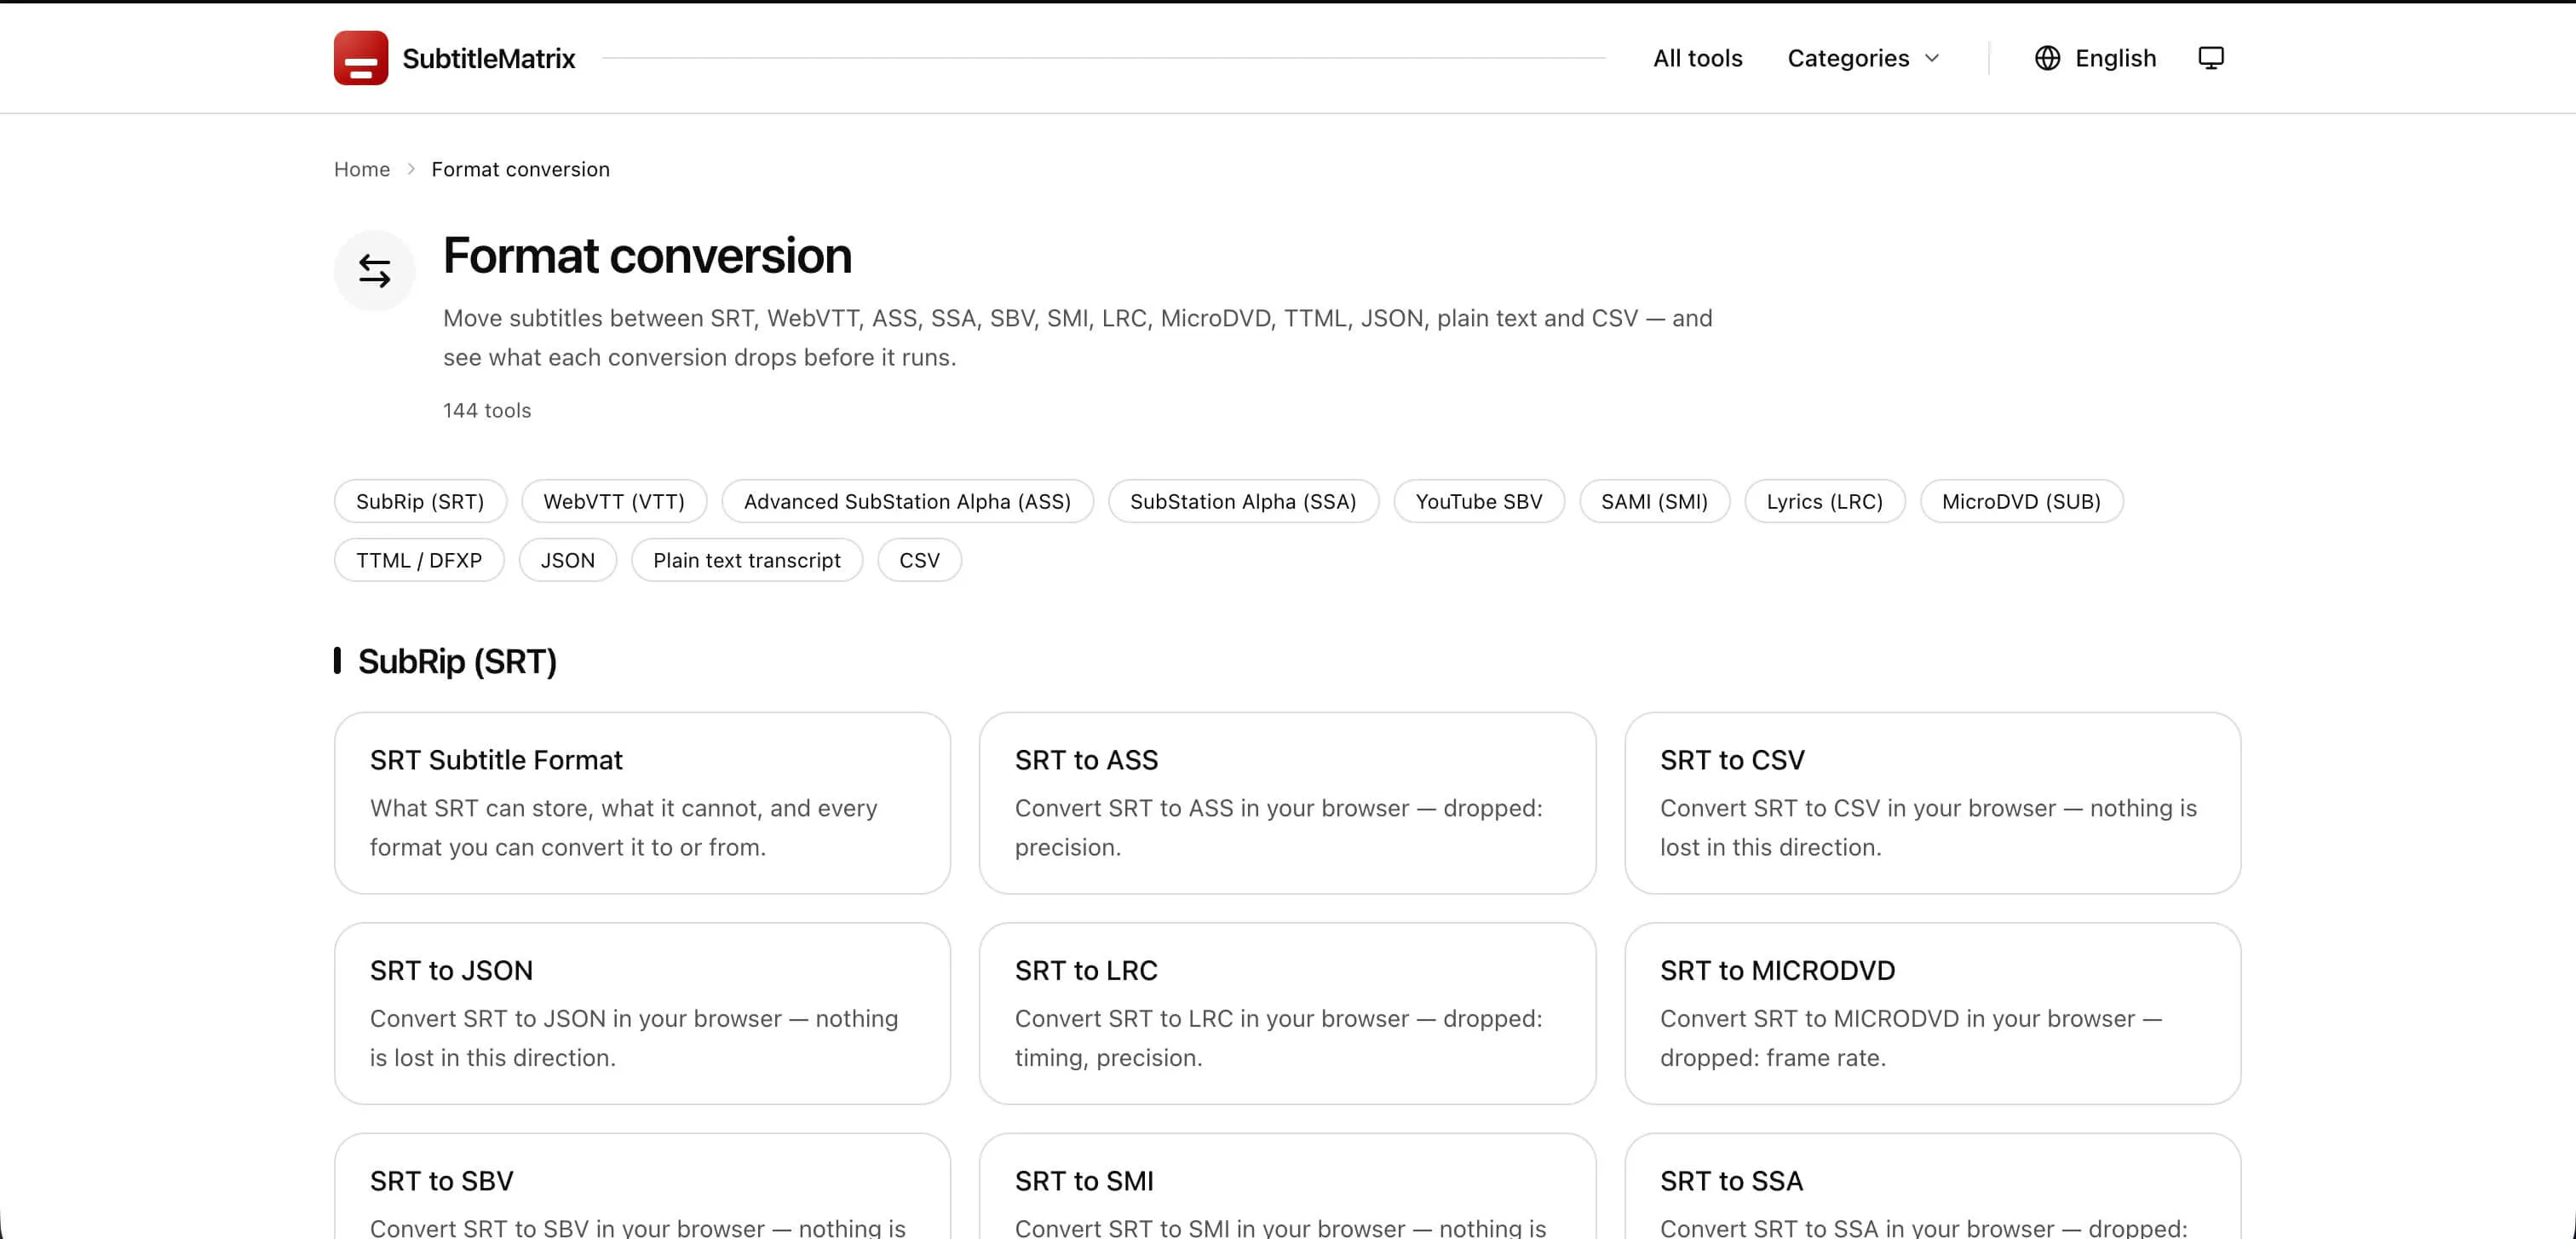Open the SRT to JSON converter card
Screen dimensions: 2576x1239
[642, 1013]
